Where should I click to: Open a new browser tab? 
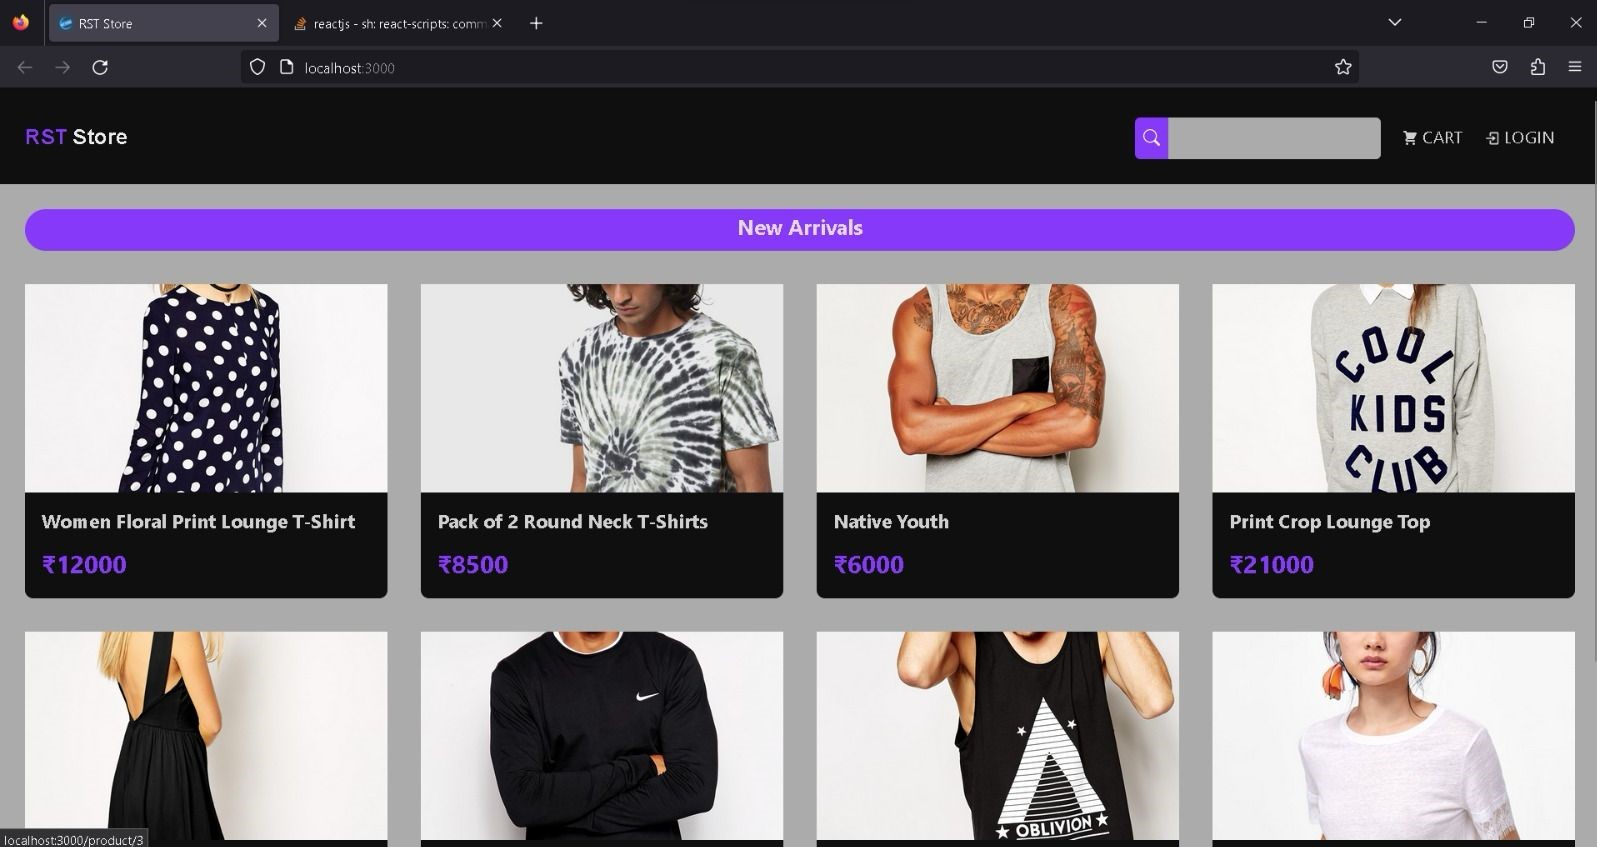click(536, 23)
